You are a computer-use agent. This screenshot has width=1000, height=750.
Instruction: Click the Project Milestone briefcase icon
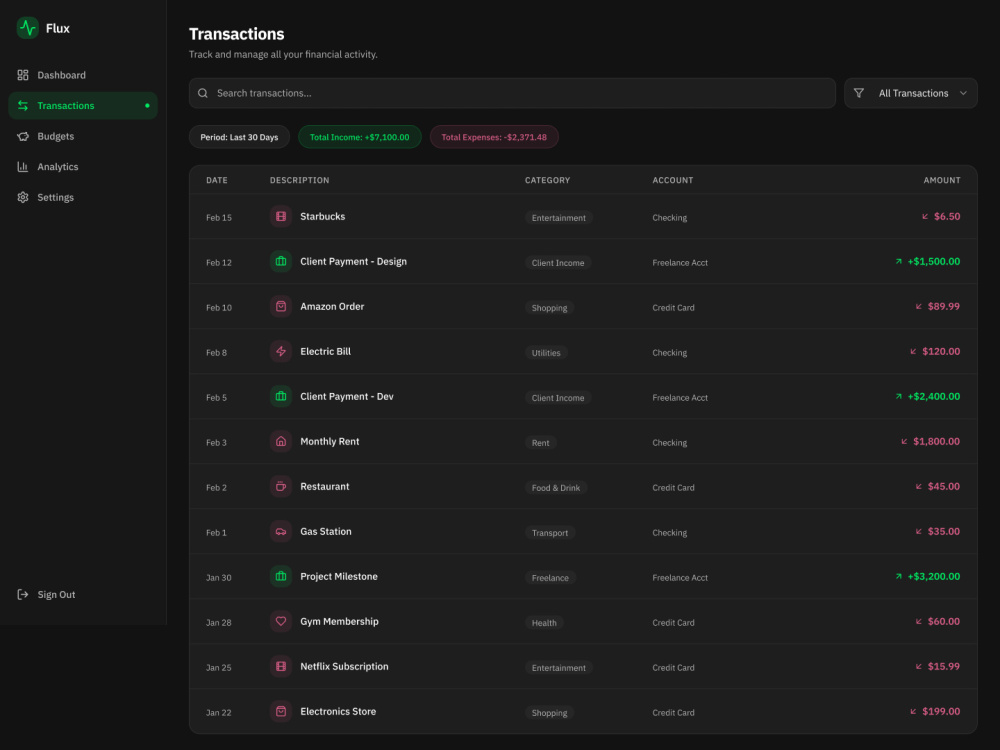[281, 577]
